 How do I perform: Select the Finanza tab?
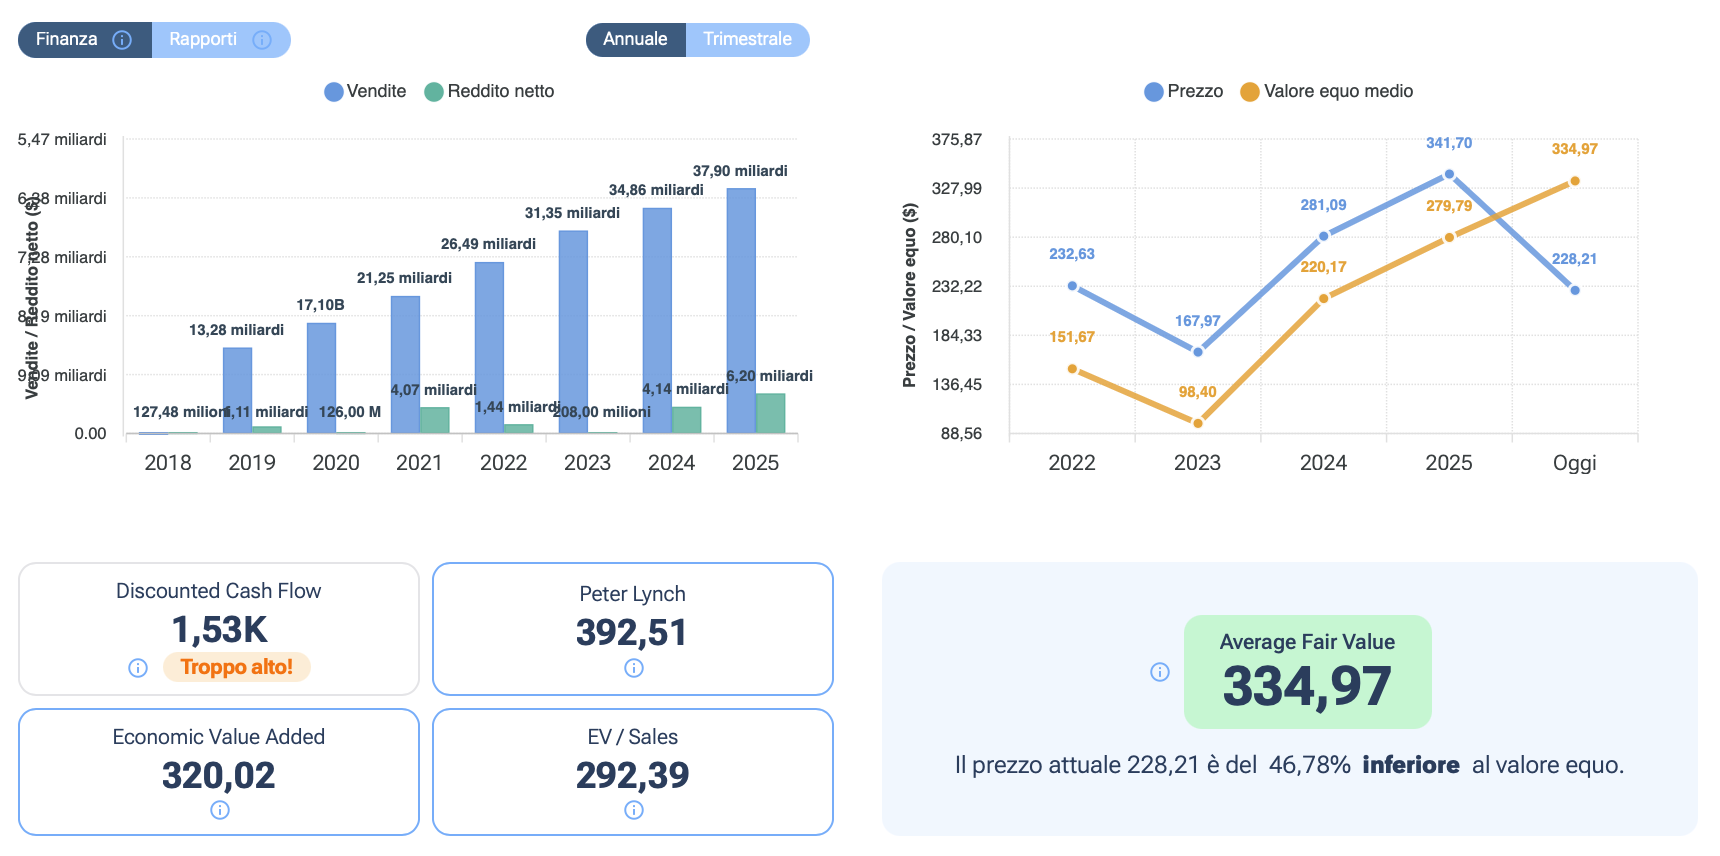click(x=67, y=40)
